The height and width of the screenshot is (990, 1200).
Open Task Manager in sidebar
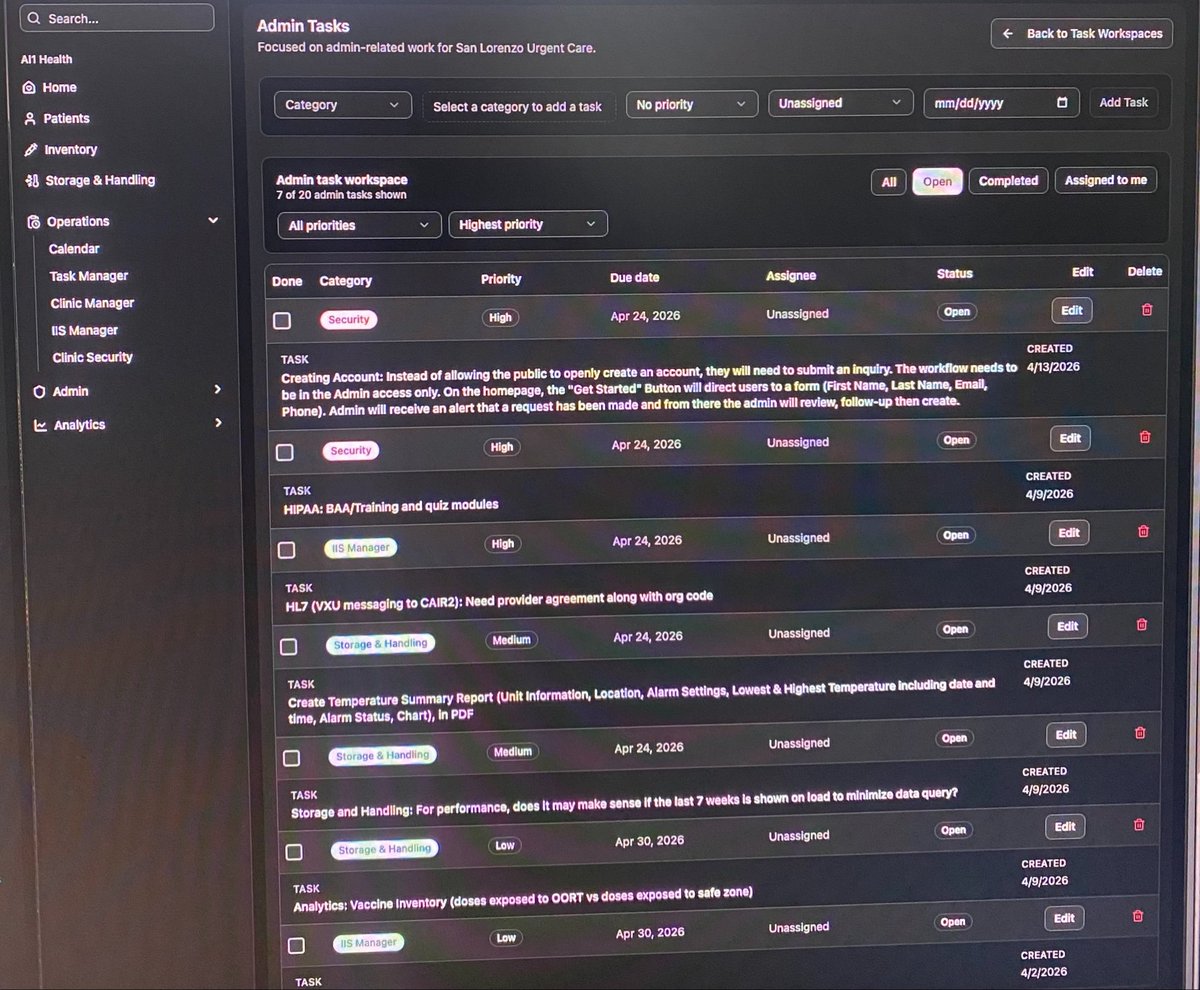(89, 276)
